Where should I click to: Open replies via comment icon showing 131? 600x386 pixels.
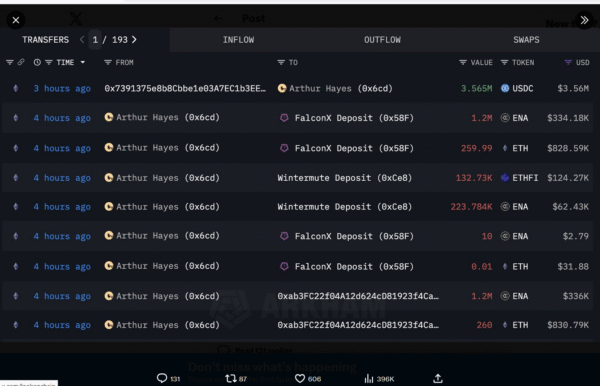pyautogui.click(x=162, y=378)
